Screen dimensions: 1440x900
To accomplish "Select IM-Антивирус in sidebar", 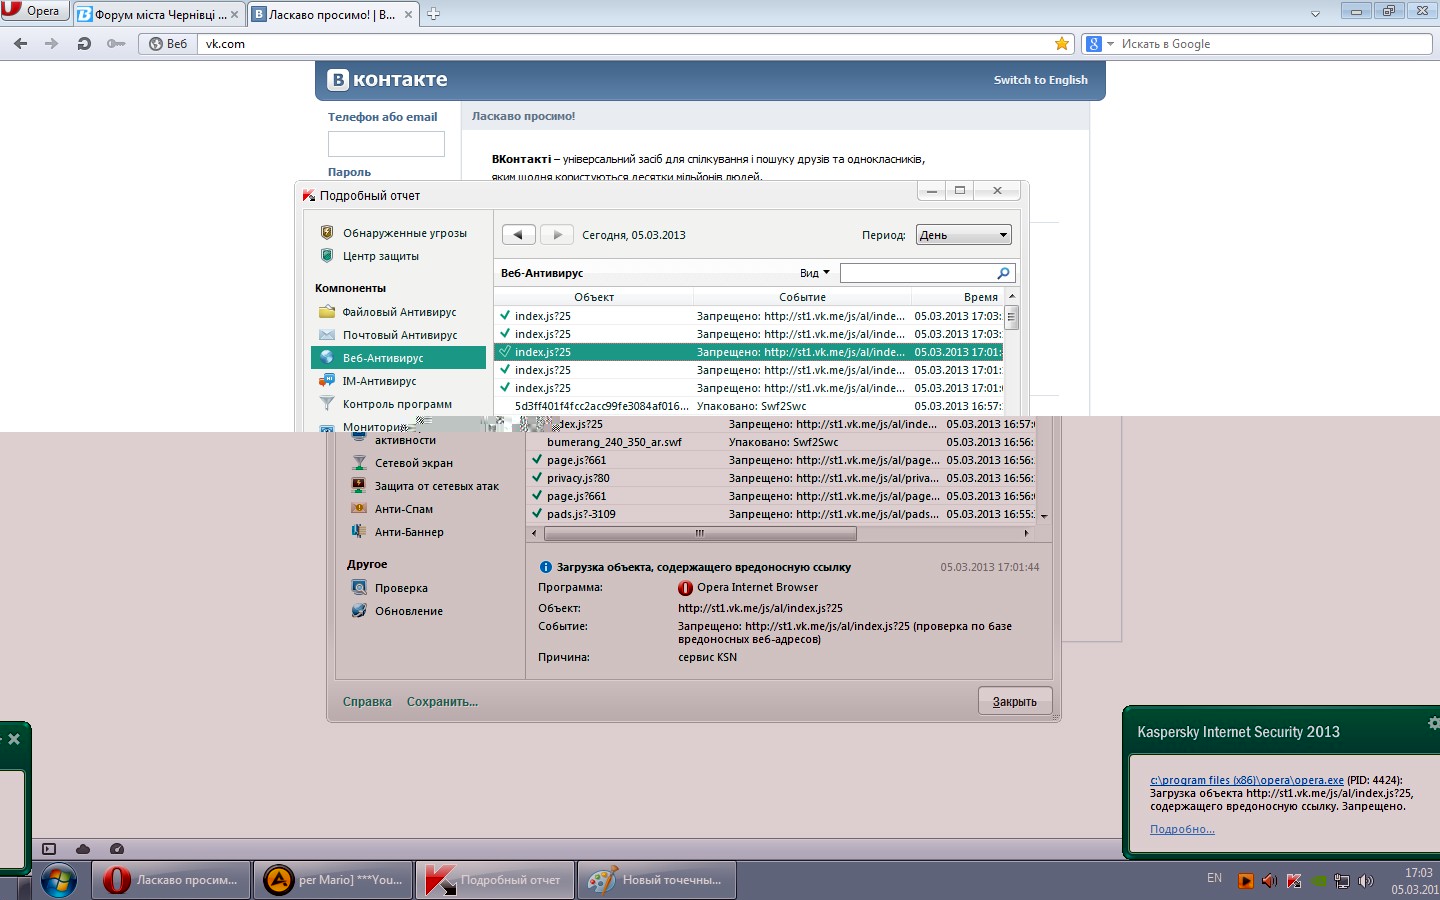I will [x=379, y=381].
